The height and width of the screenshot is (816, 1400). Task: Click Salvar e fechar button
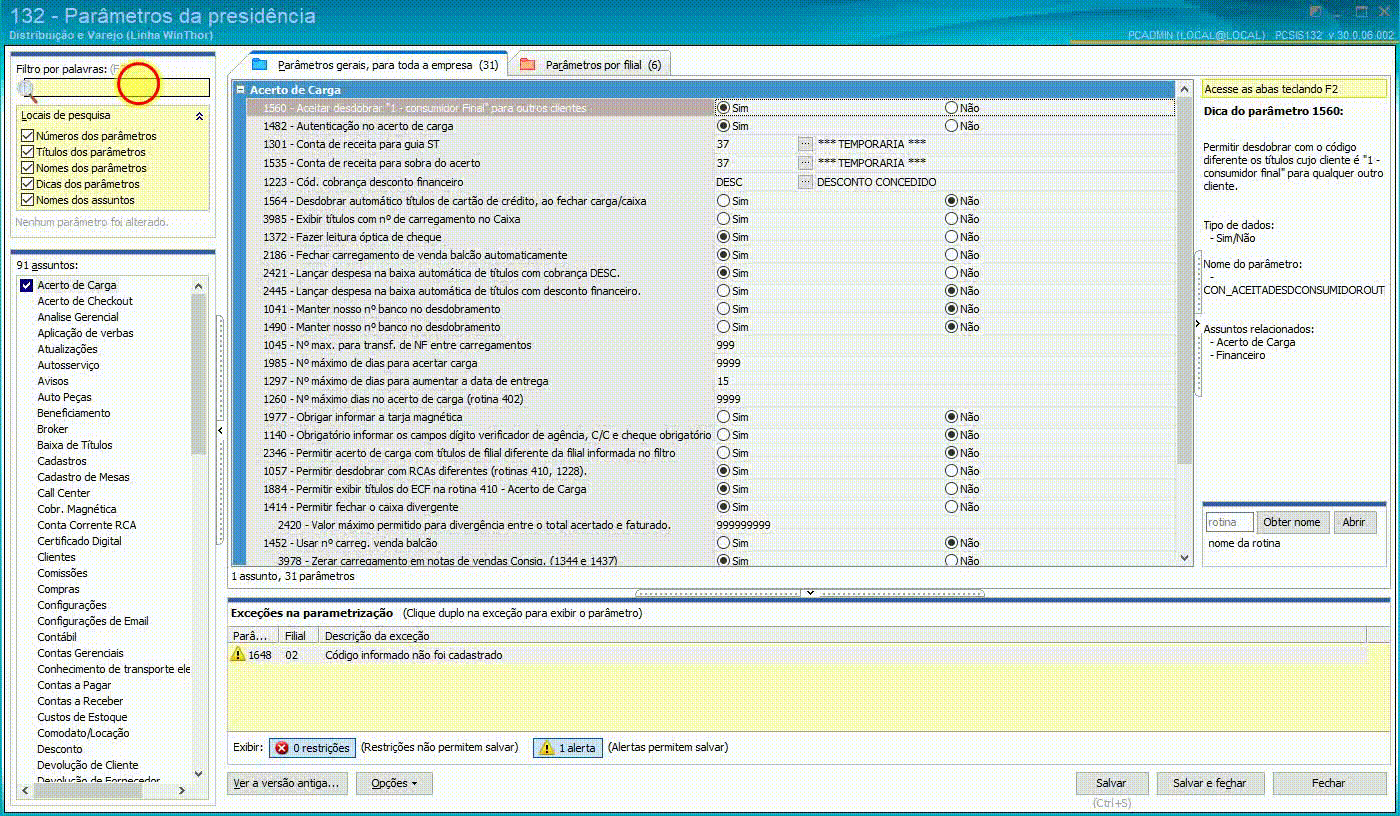pyautogui.click(x=1210, y=783)
